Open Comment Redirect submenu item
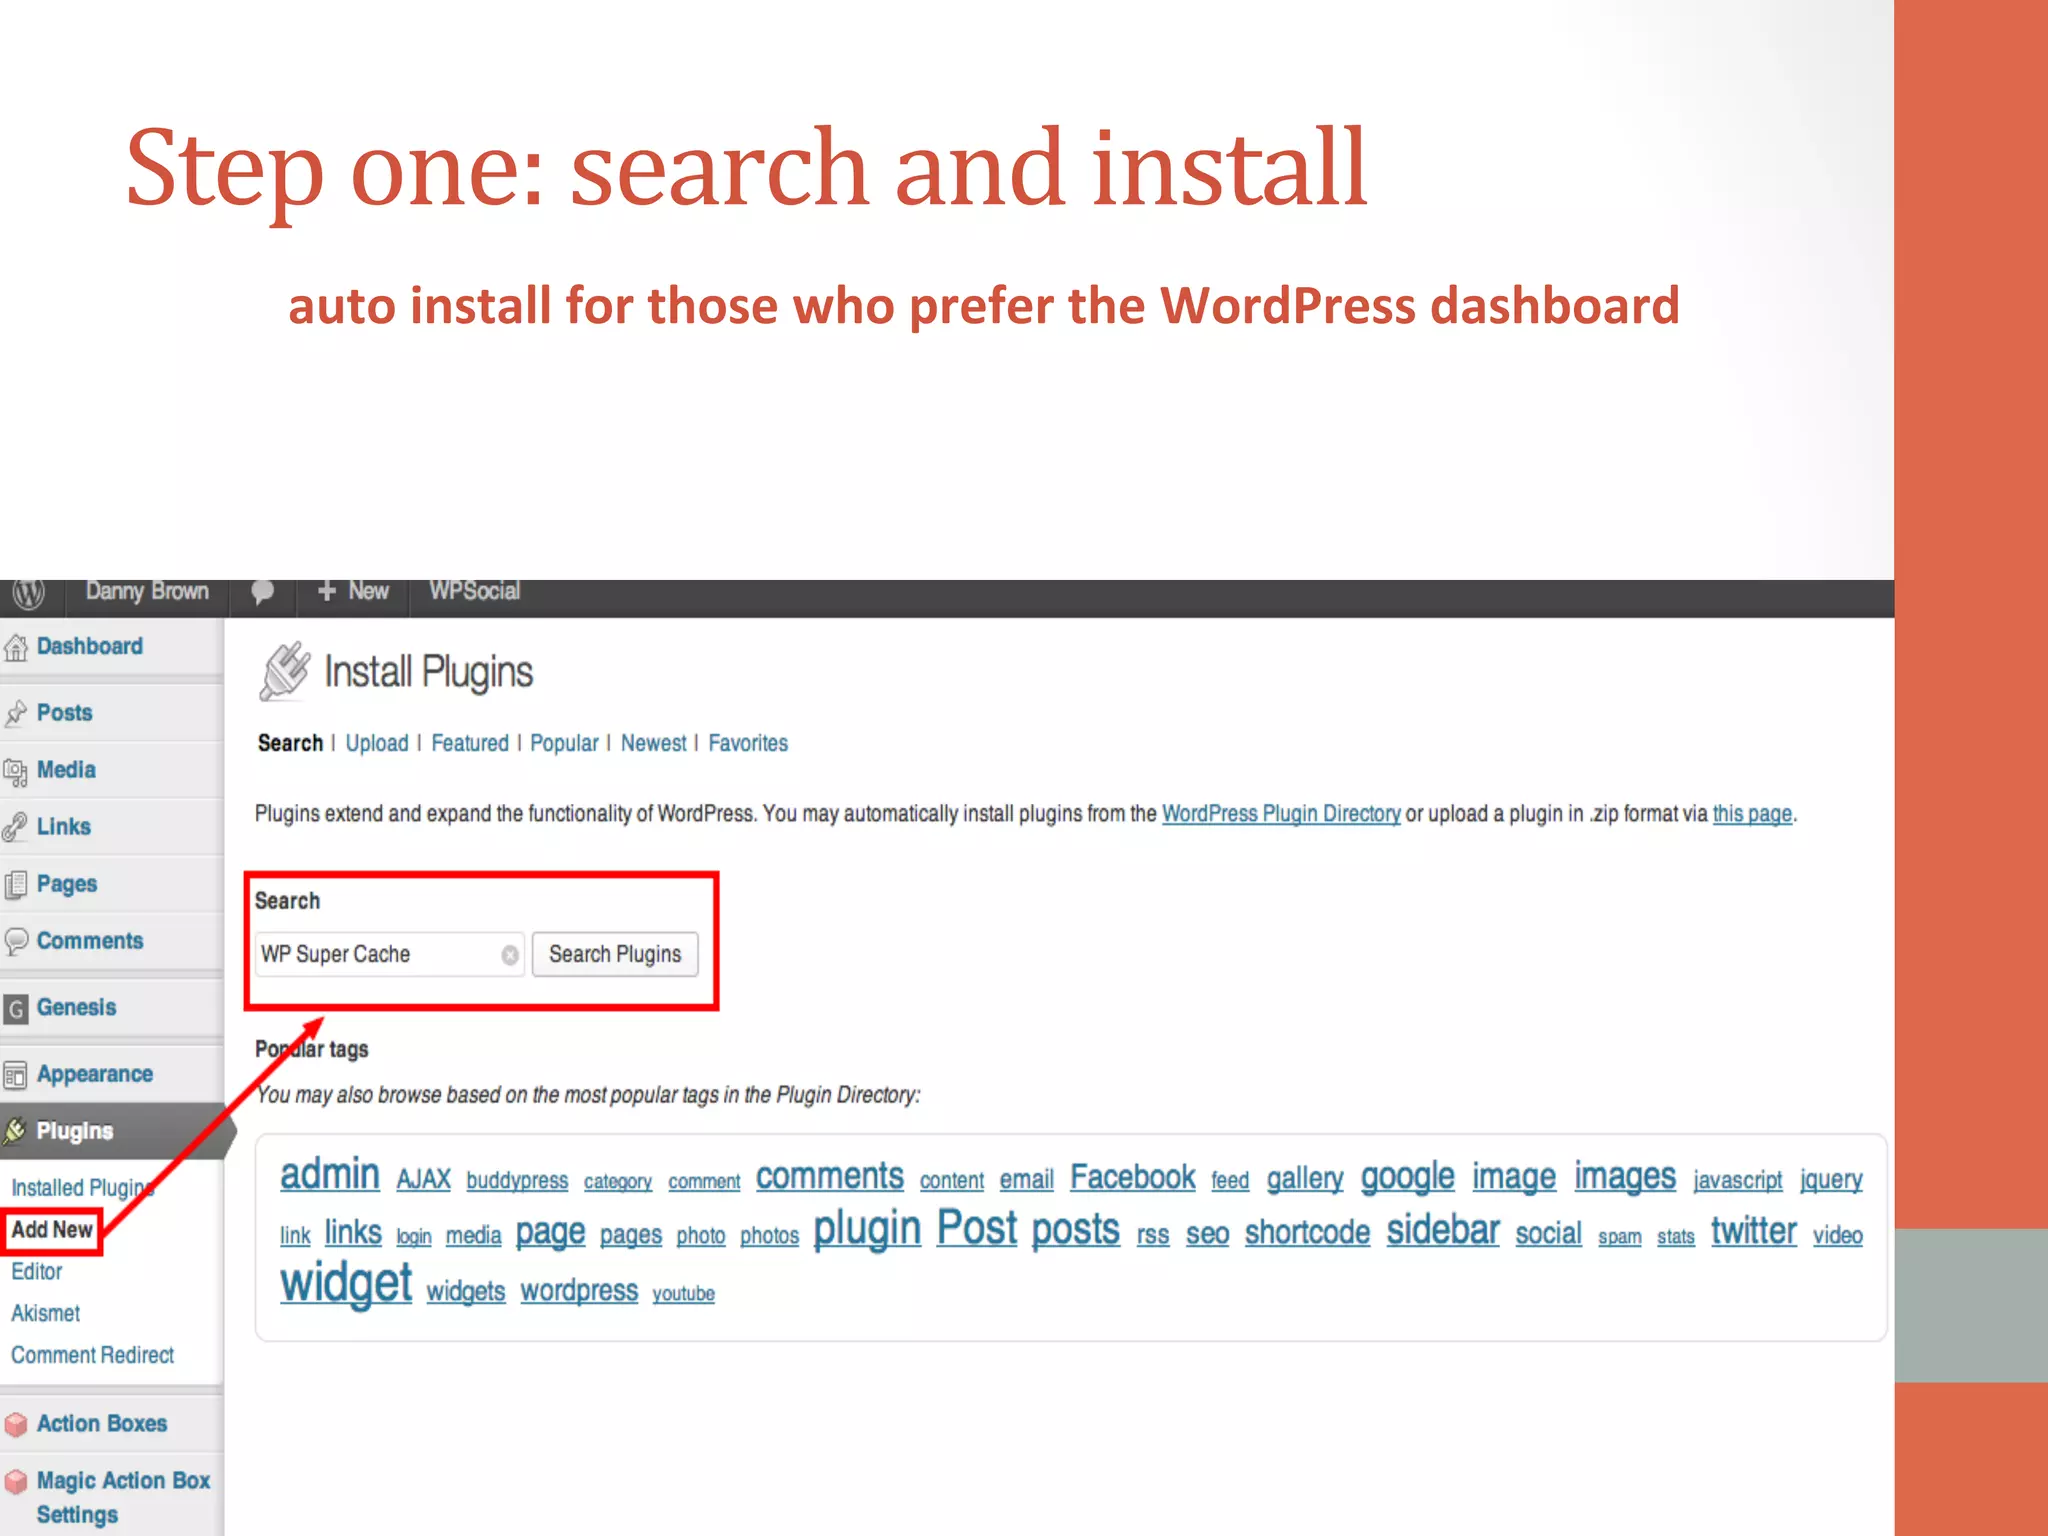 (93, 1355)
